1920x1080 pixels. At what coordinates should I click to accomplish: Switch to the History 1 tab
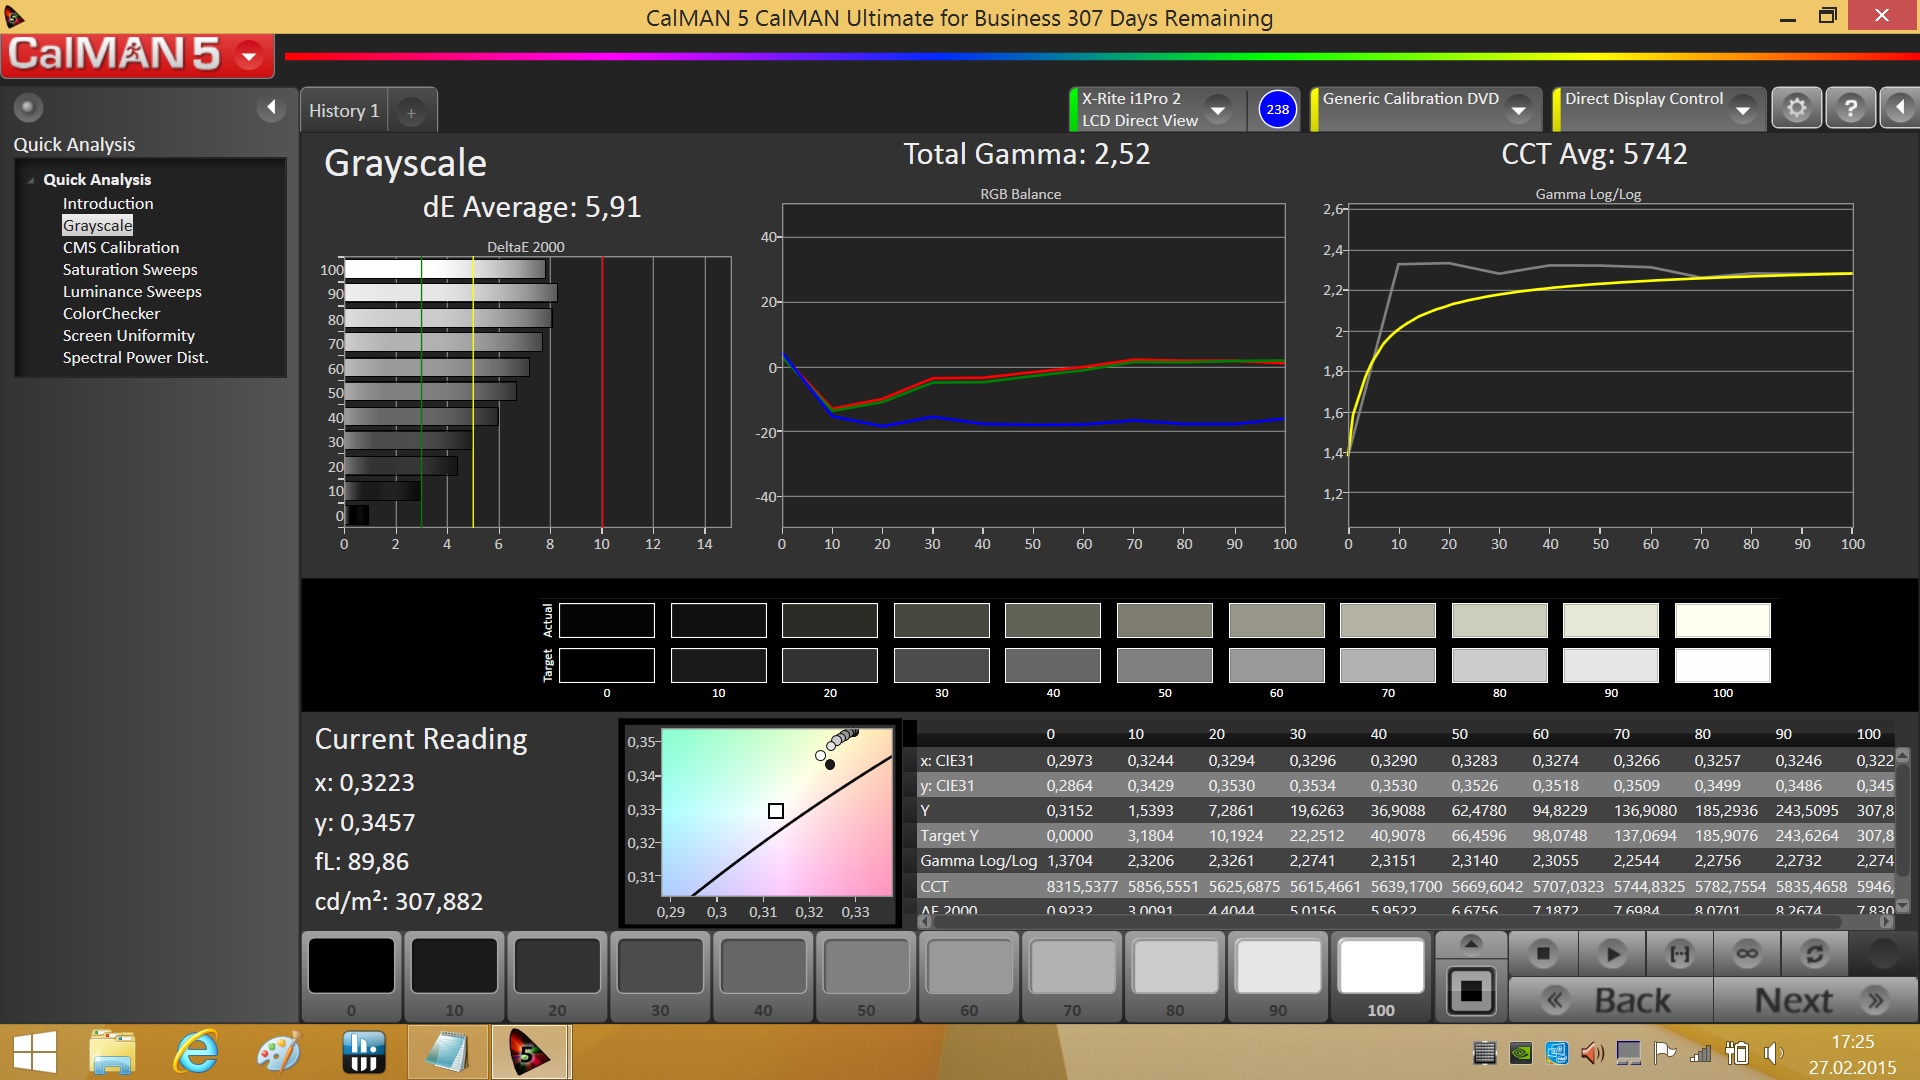[343, 111]
